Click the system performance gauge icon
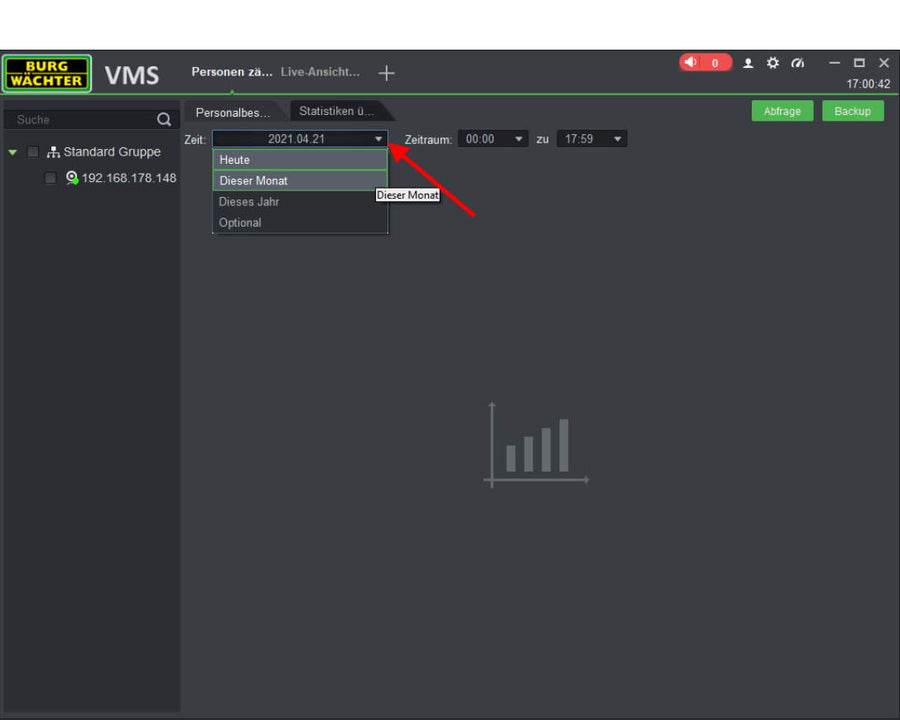Screen dimensions: 900x720 (797, 63)
